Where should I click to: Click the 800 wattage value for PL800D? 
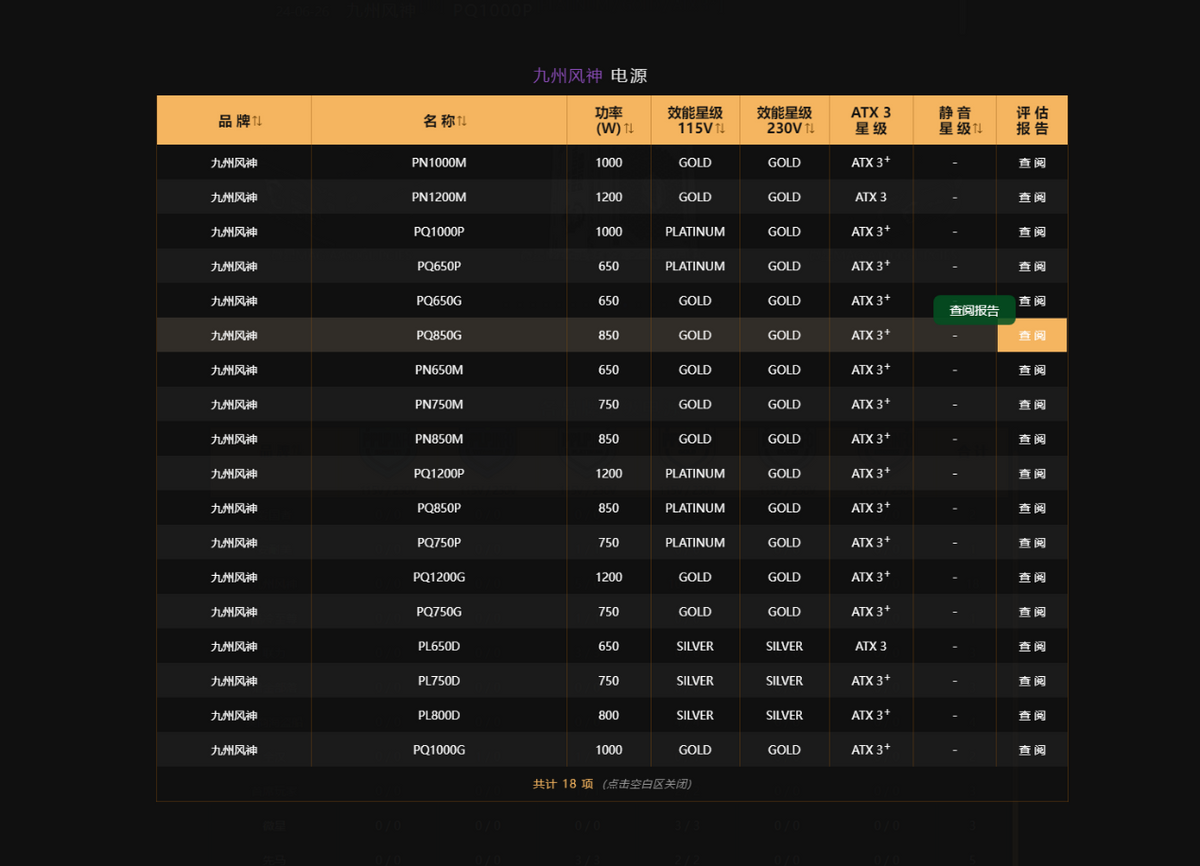pos(609,715)
